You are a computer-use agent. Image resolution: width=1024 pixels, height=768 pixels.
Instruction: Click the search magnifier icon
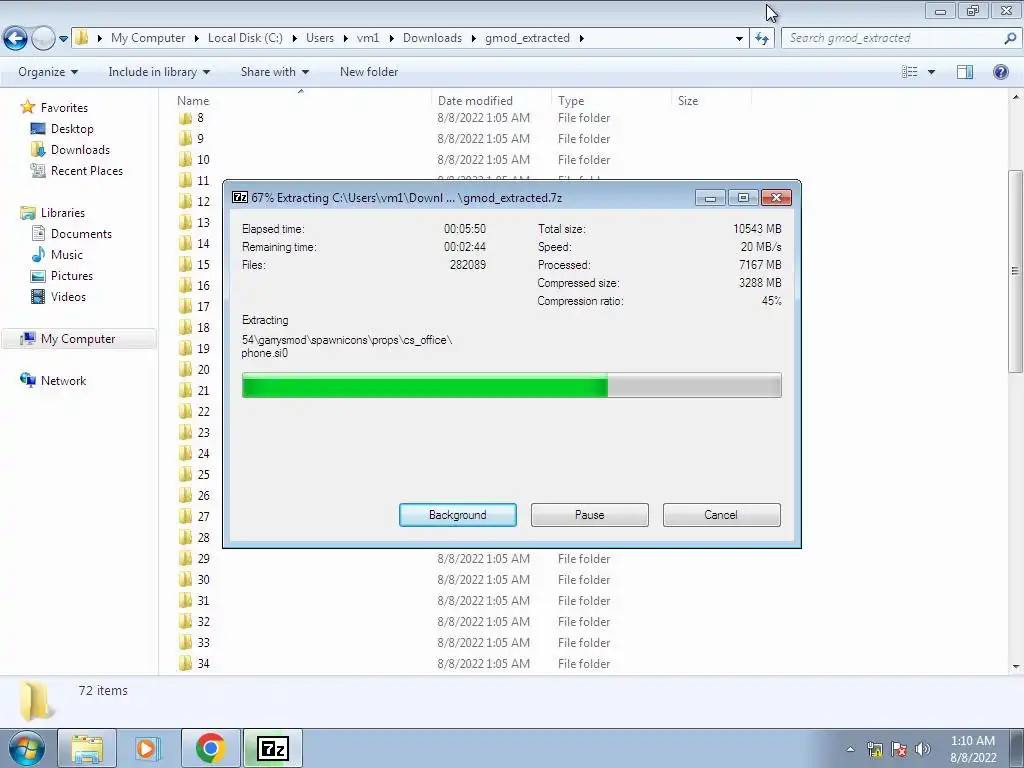(x=1010, y=38)
